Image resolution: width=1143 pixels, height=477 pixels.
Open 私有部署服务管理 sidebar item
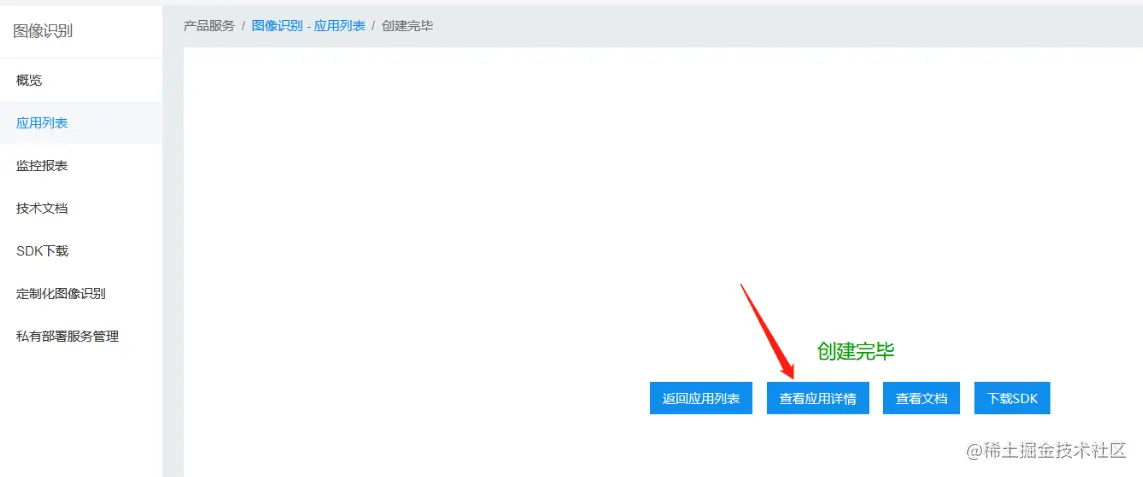(80, 336)
